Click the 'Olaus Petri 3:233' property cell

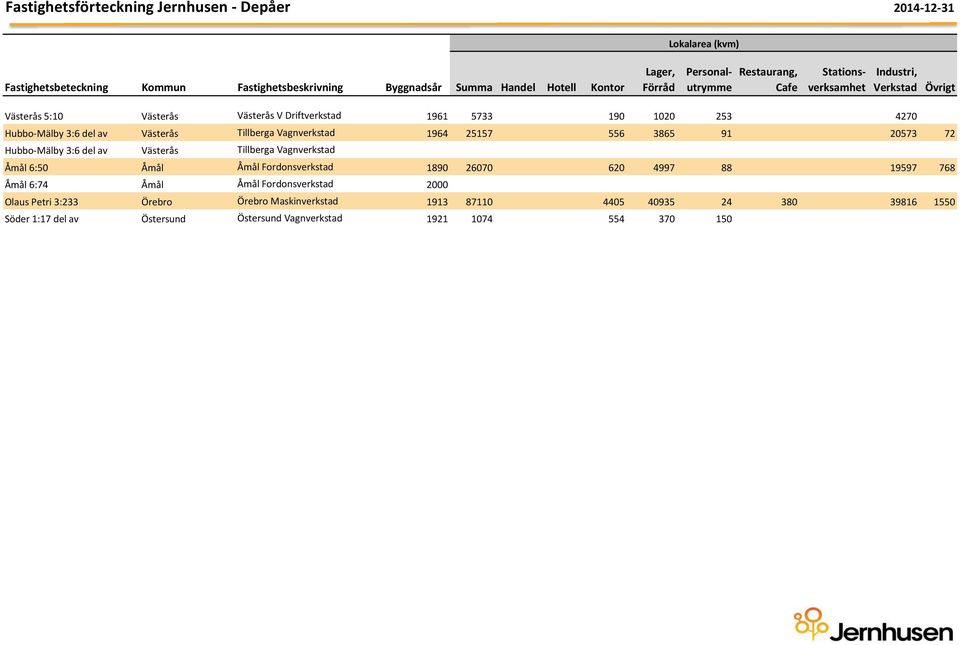41,202
